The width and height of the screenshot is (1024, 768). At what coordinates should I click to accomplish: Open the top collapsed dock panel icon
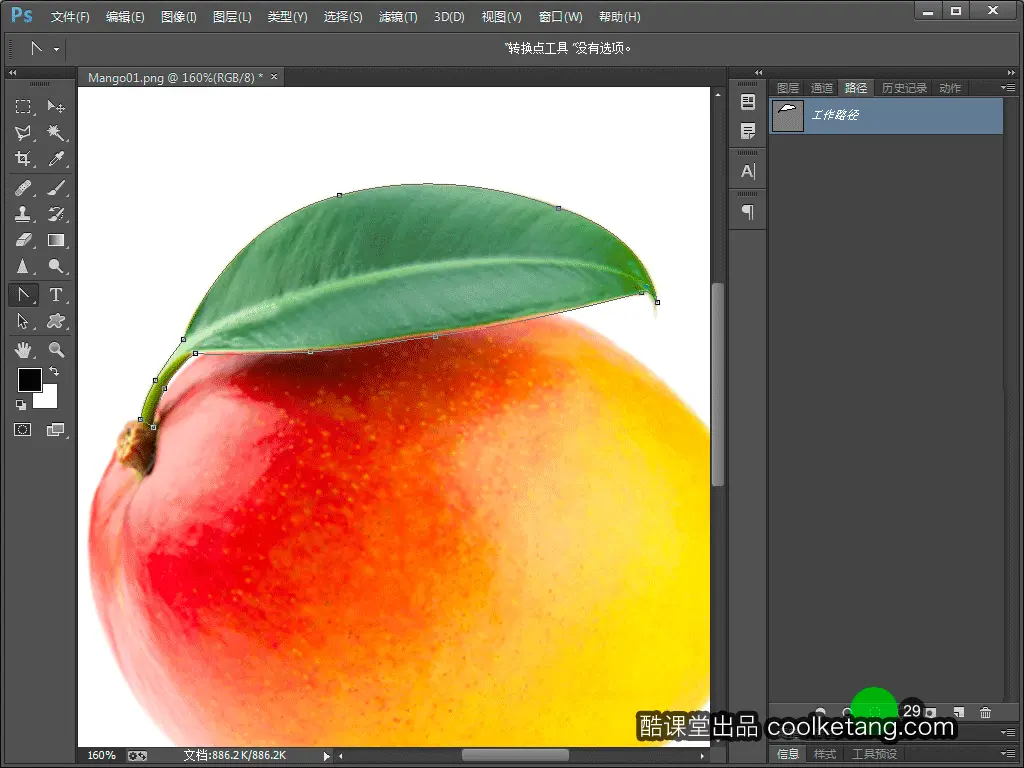[748, 103]
